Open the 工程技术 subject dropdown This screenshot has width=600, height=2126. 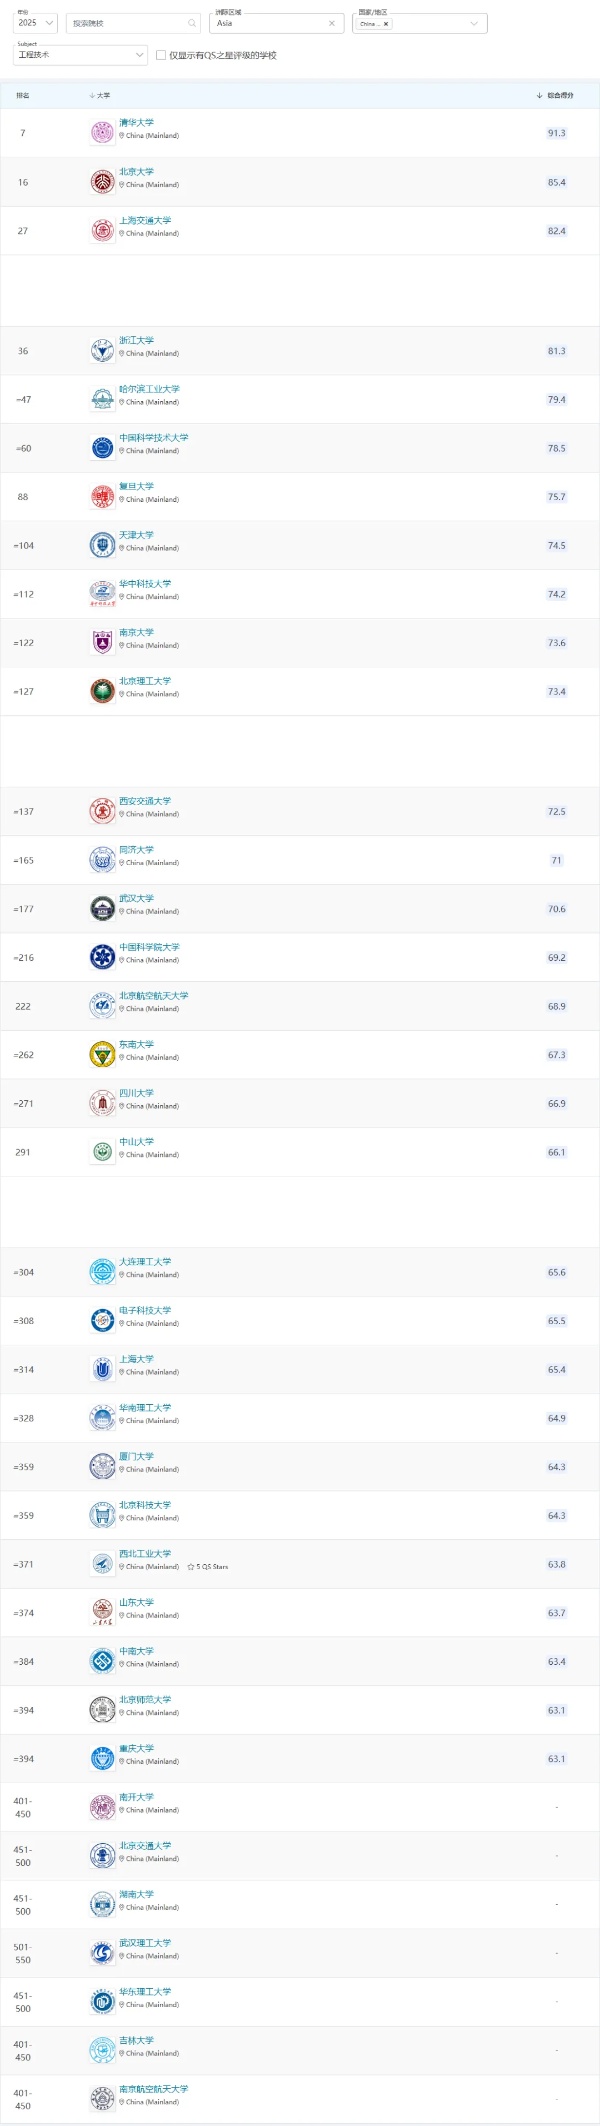80,55
